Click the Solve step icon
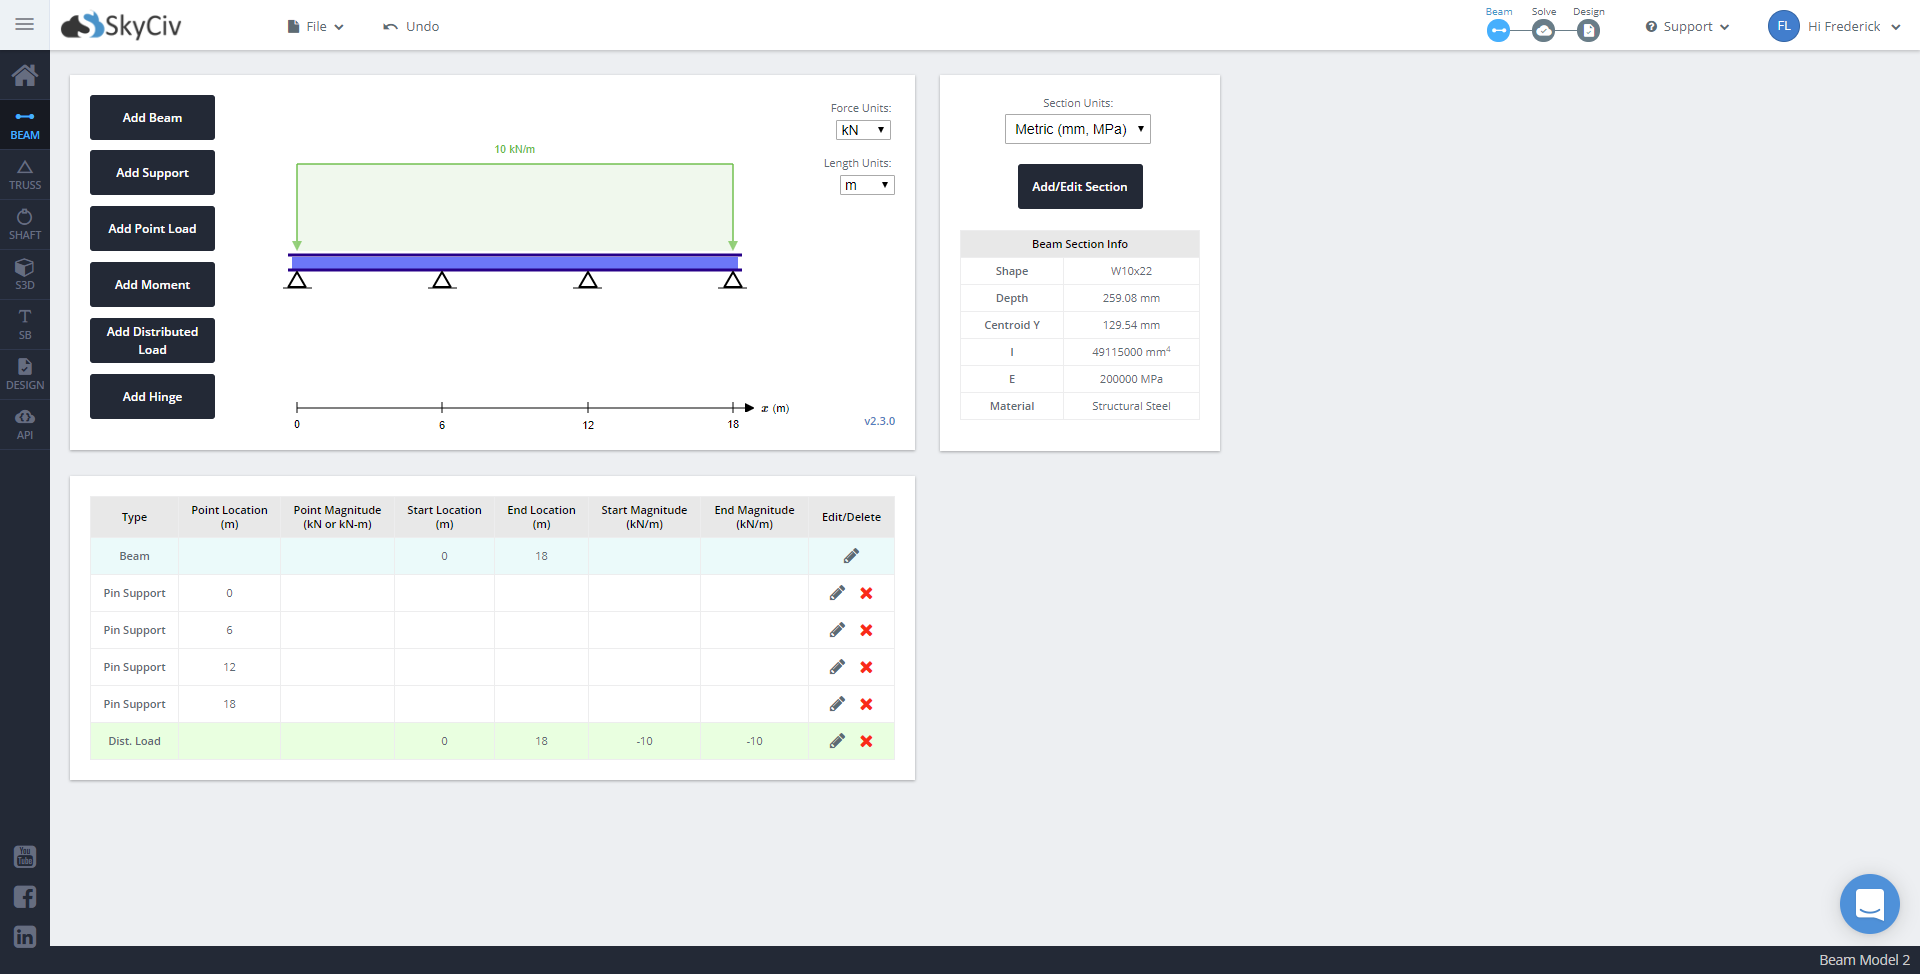Screen dimensions: 1920x974 click(x=1543, y=31)
